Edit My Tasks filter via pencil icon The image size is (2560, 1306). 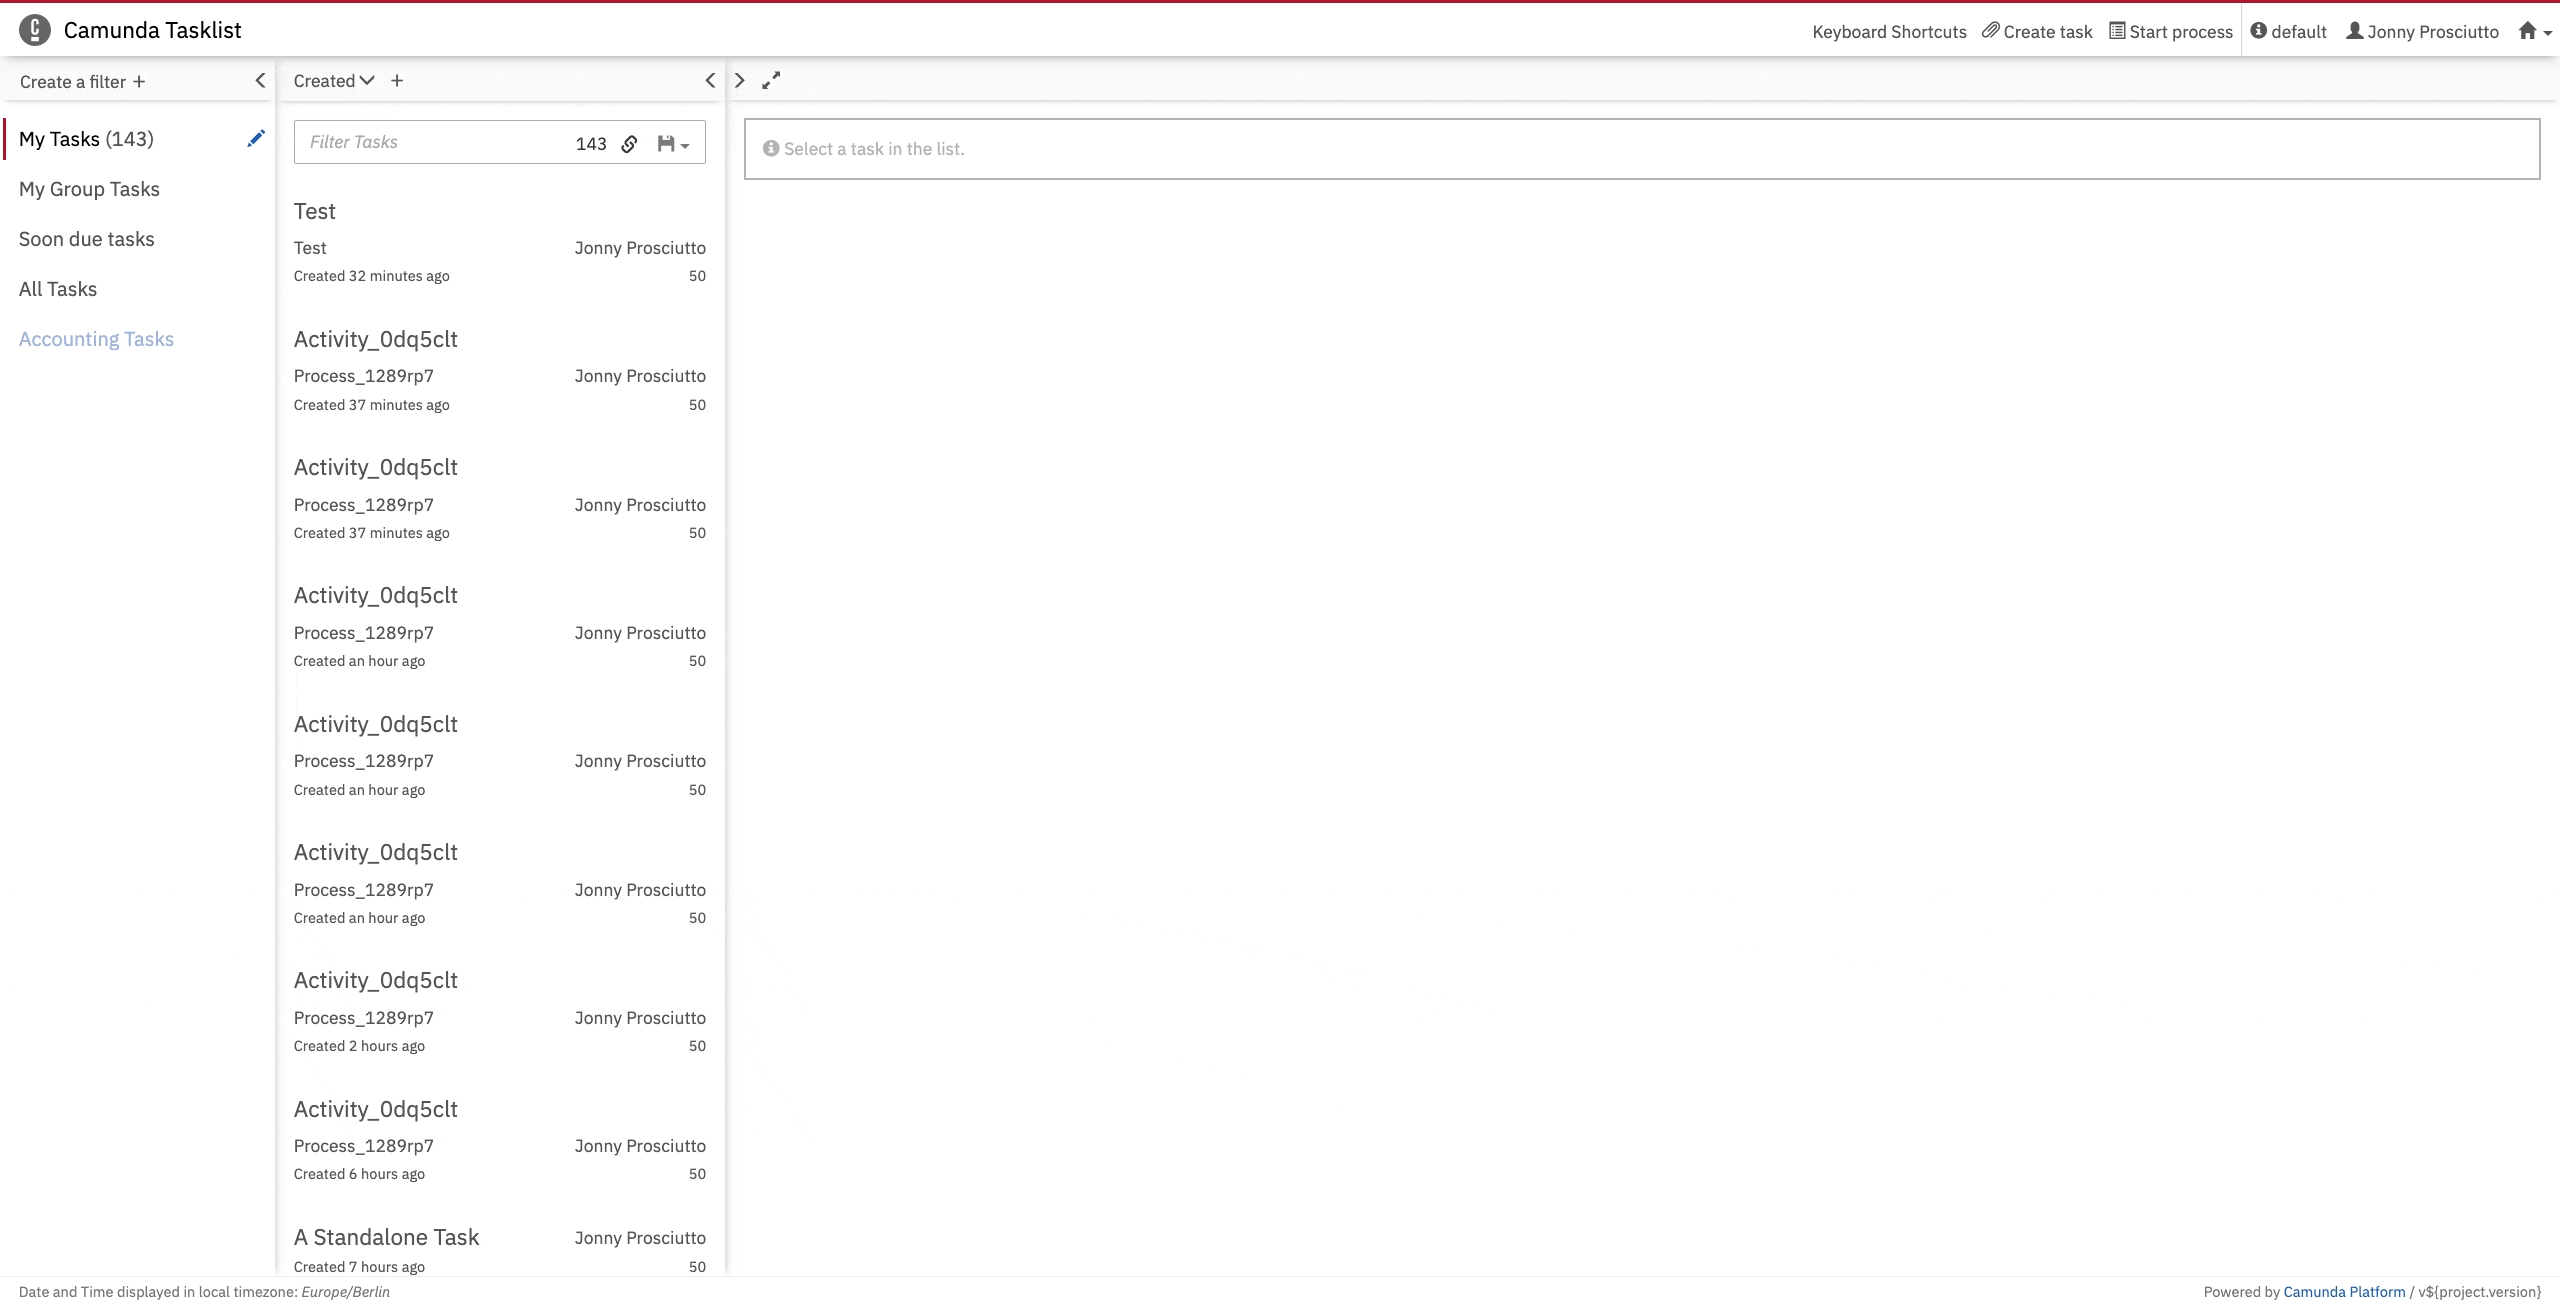(x=256, y=138)
